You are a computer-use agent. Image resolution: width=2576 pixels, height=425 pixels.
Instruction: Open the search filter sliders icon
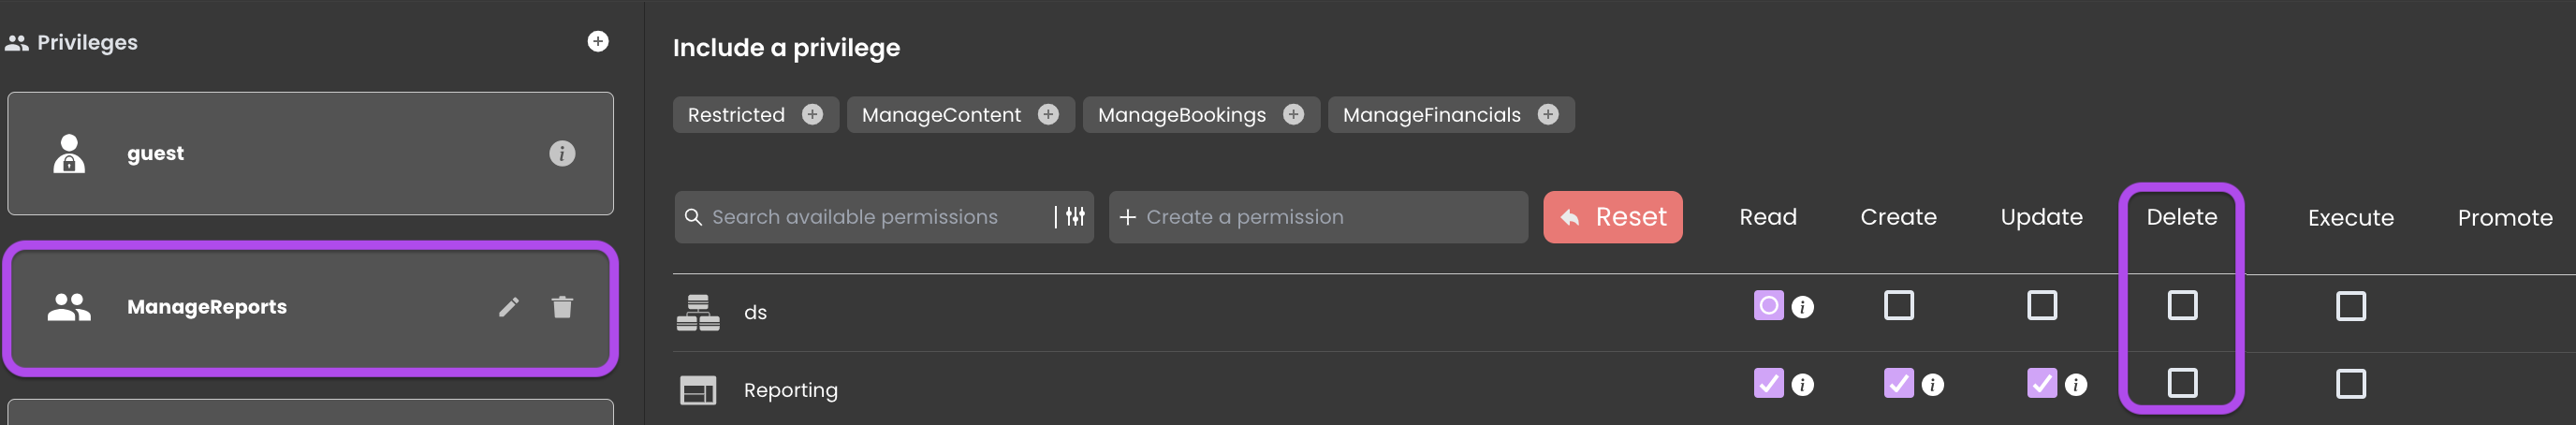[x=1075, y=217]
